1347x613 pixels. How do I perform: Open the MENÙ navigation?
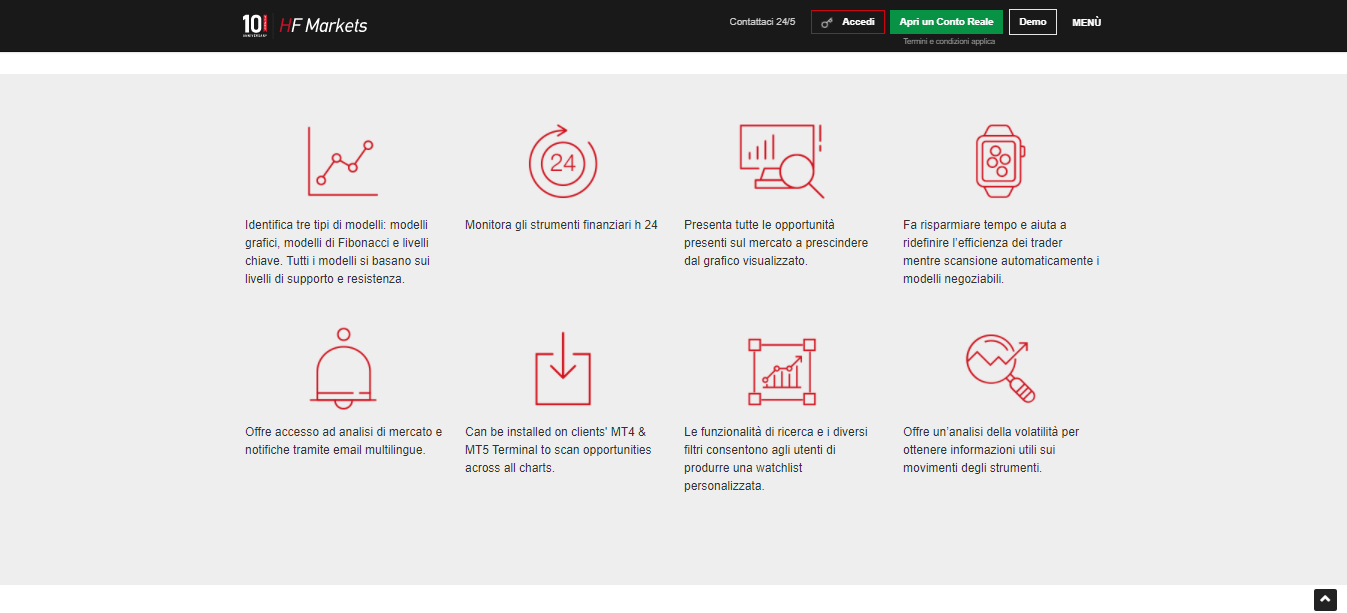pyautogui.click(x=1087, y=22)
